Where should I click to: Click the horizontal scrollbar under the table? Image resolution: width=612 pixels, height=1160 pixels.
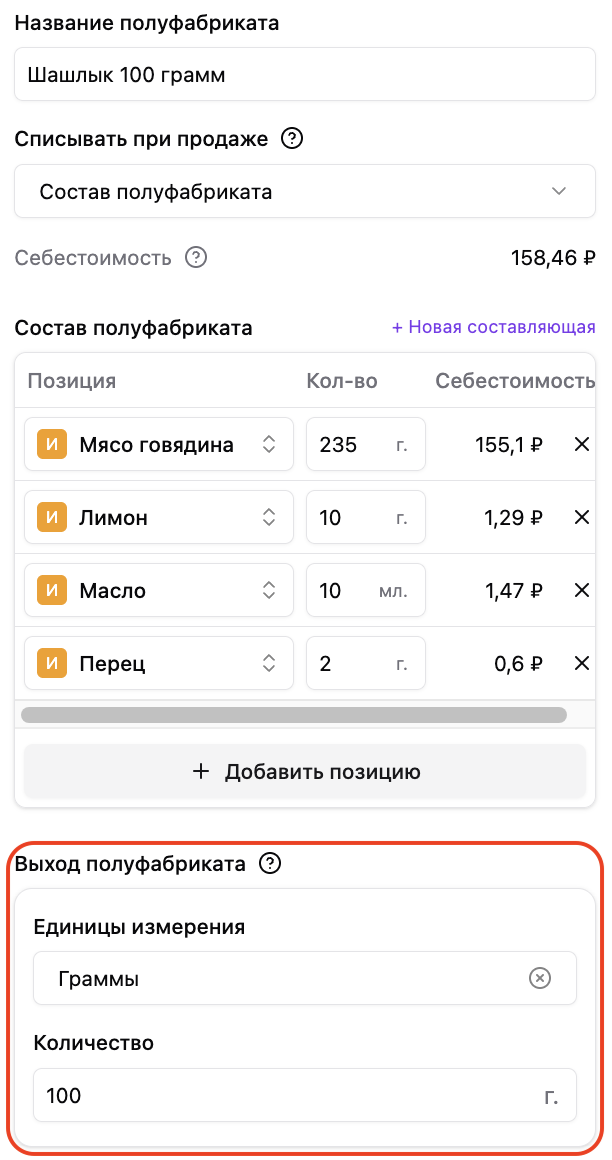294,715
